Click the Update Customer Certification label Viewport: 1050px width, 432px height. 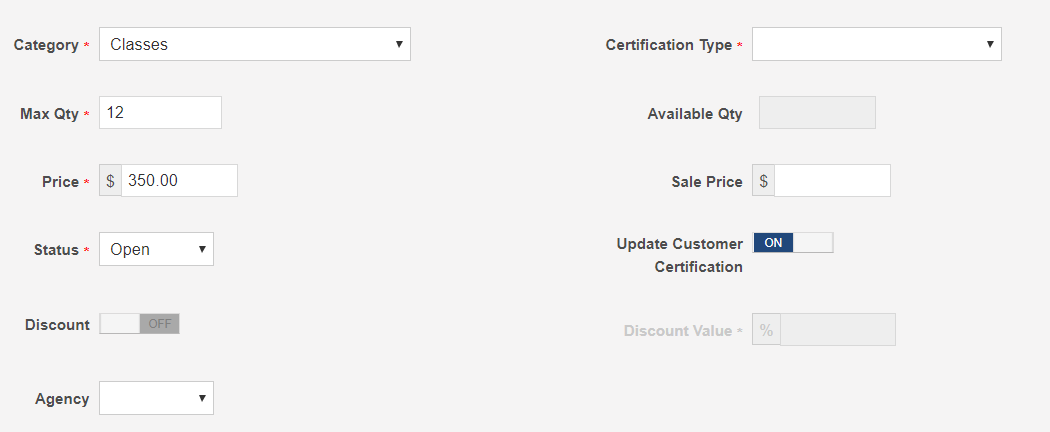pos(680,255)
